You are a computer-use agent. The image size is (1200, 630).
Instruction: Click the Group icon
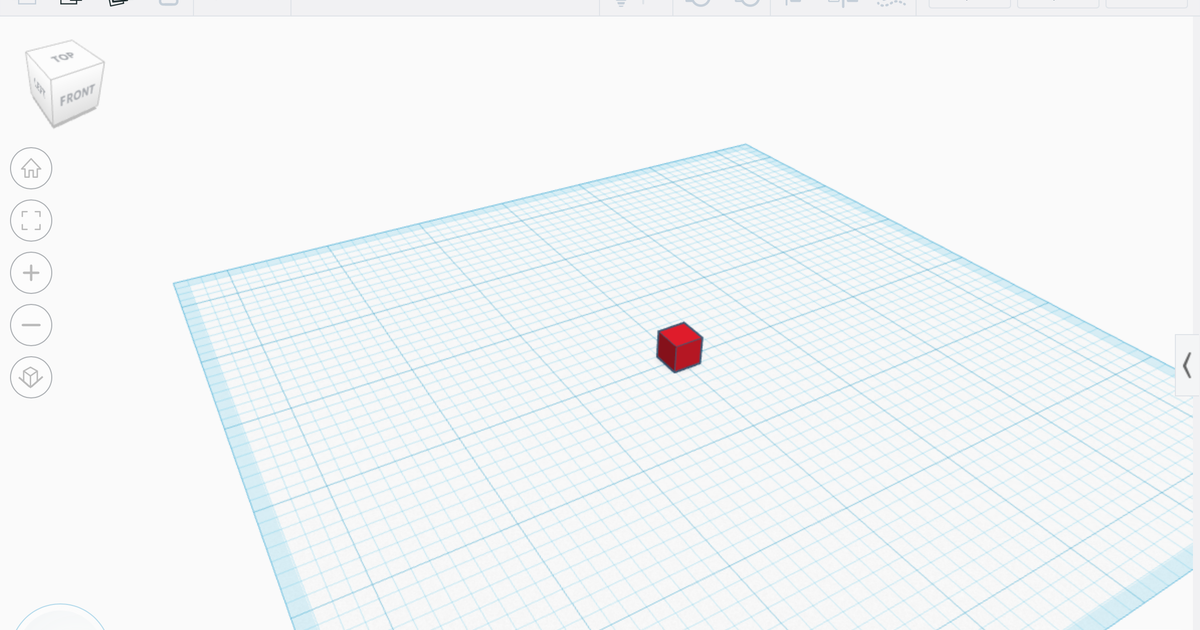click(700, 5)
